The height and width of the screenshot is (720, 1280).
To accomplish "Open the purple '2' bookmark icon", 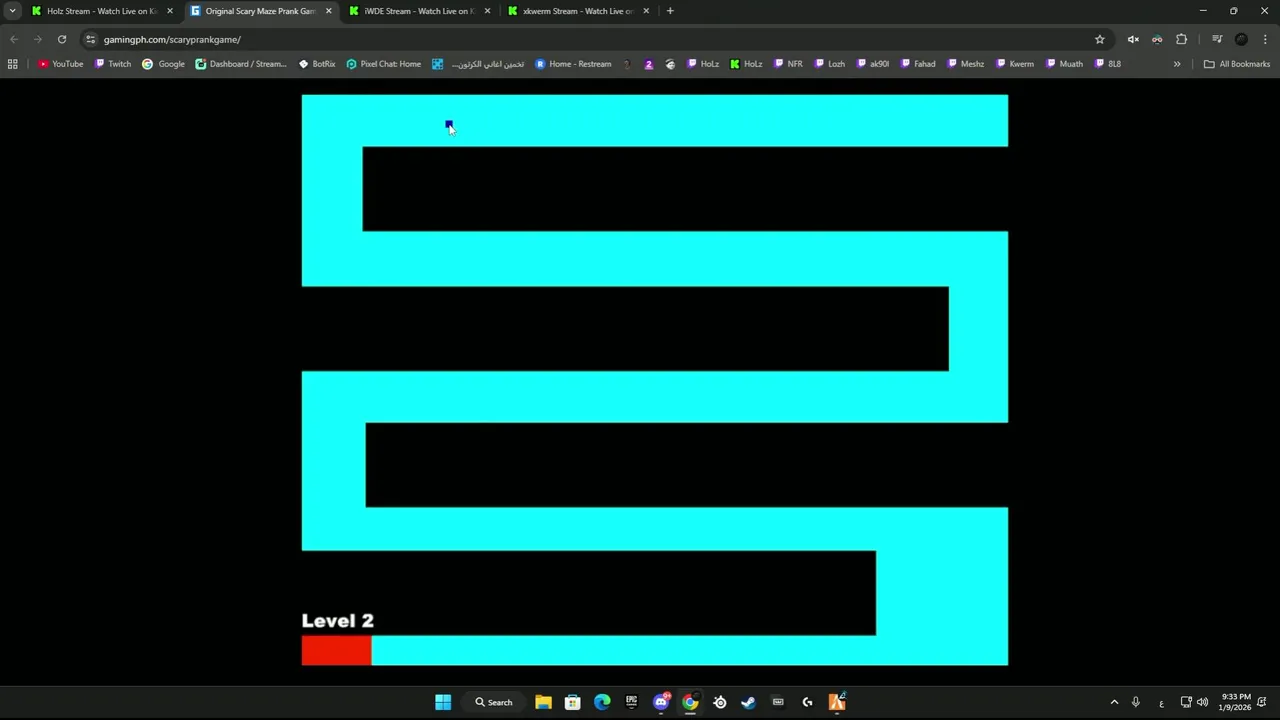I will (x=648, y=64).
